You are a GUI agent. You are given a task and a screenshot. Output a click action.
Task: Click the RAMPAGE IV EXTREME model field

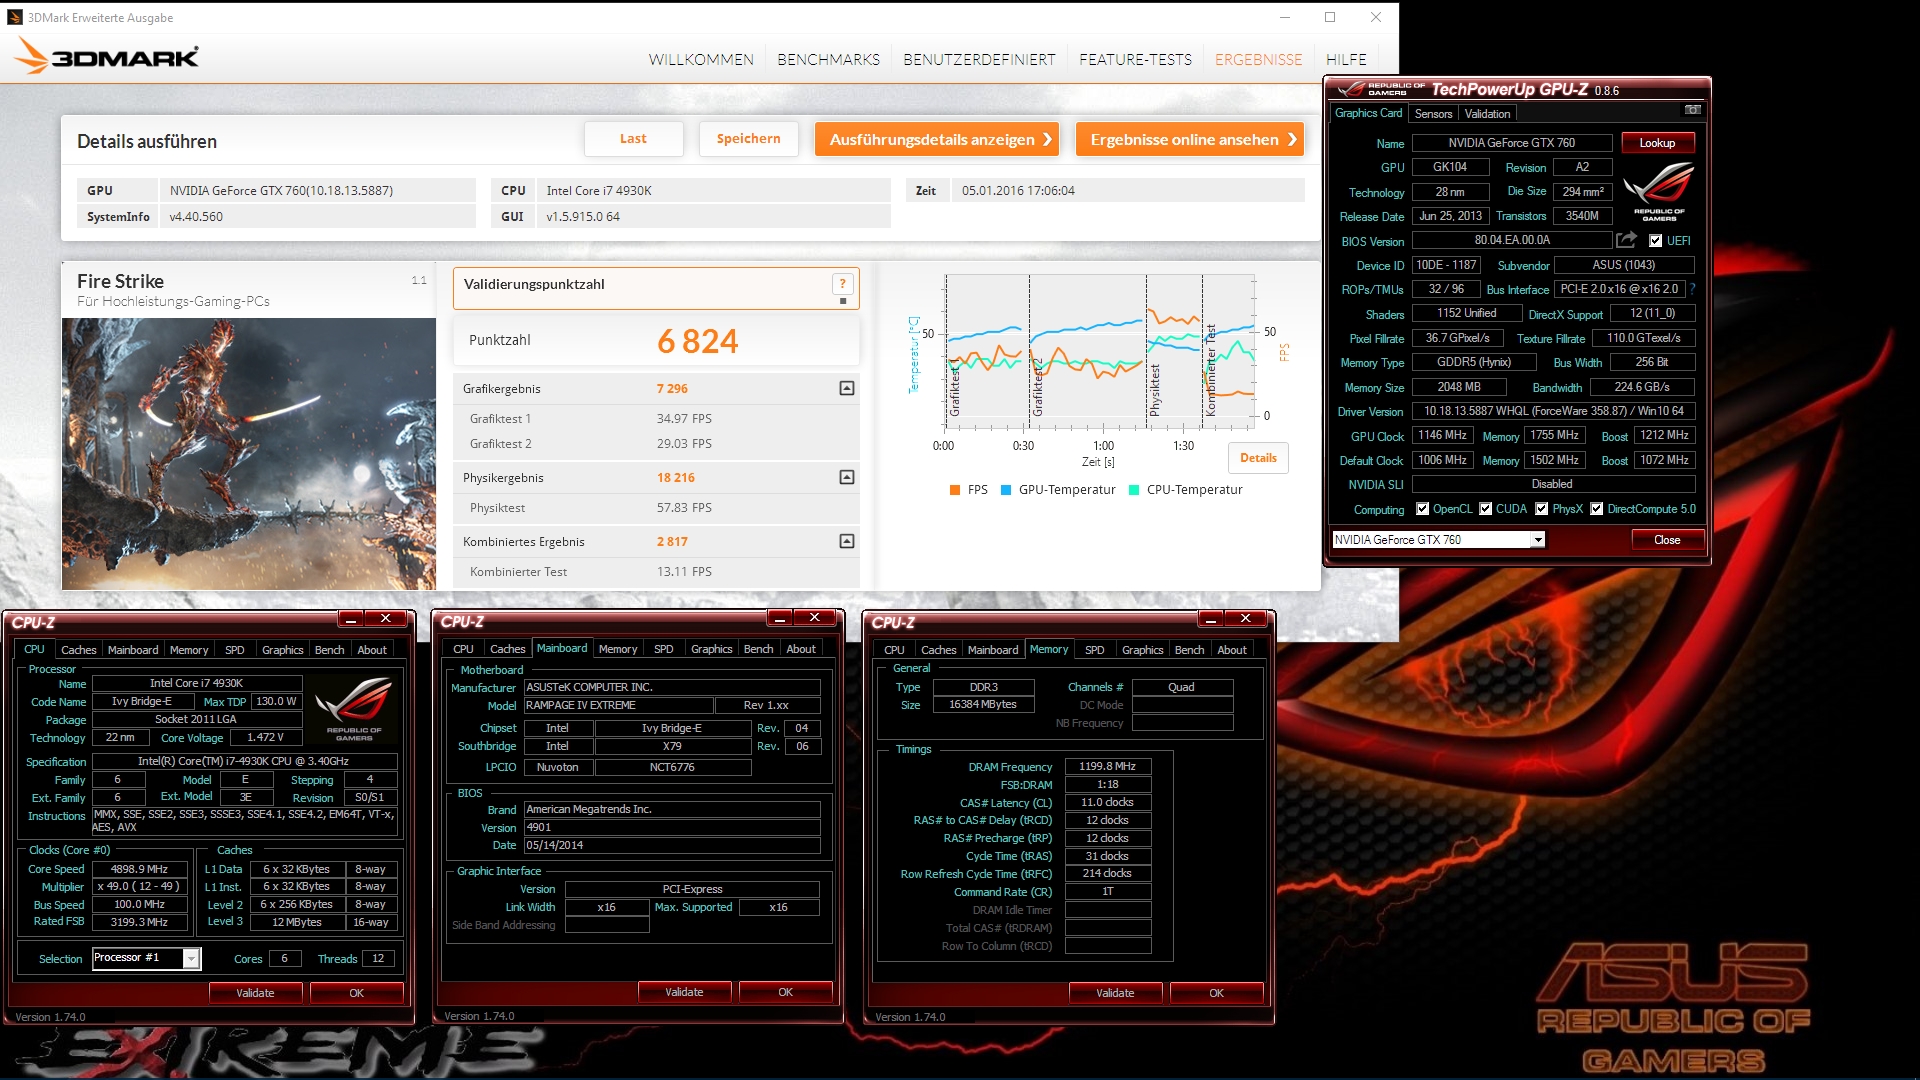click(x=618, y=705)
